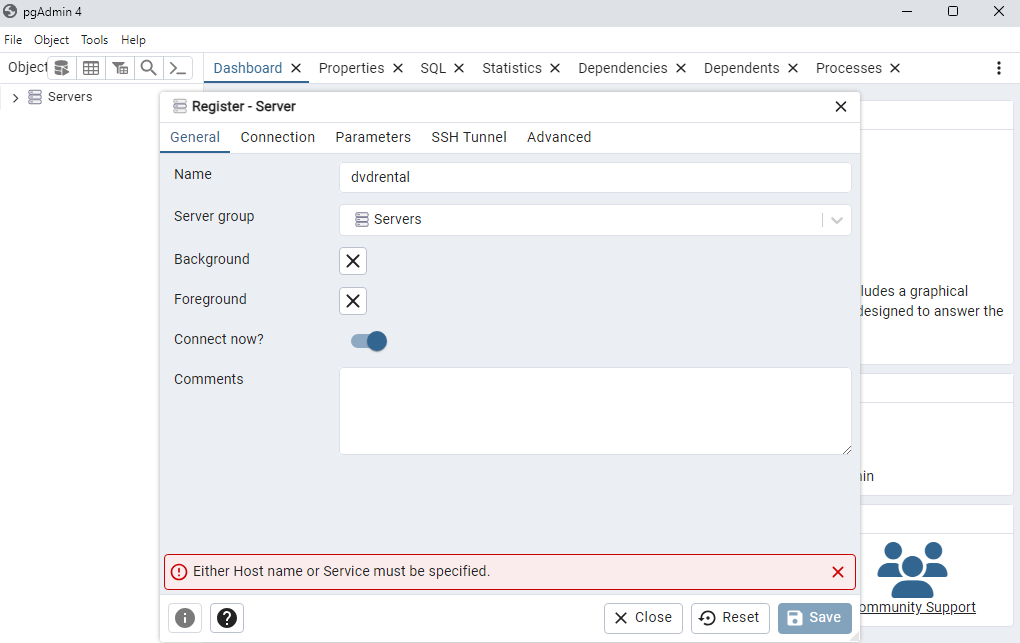Close the Dashboard tab with its X

296,68
